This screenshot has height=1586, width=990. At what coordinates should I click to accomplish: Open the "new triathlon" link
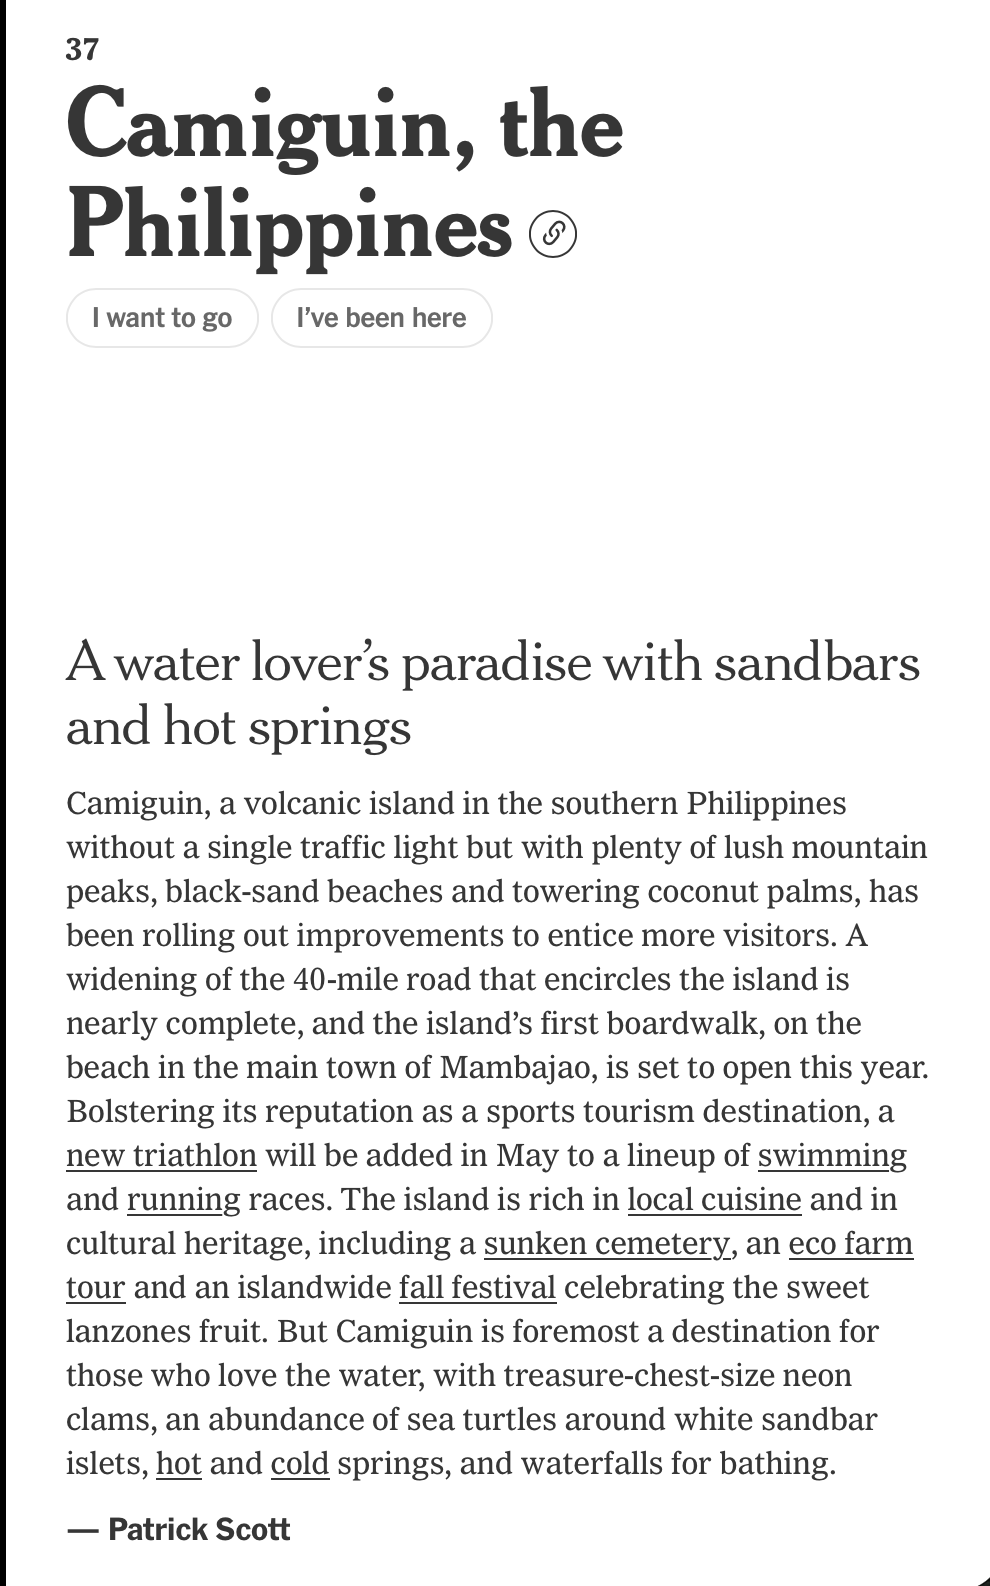(x=161, y=1155)
